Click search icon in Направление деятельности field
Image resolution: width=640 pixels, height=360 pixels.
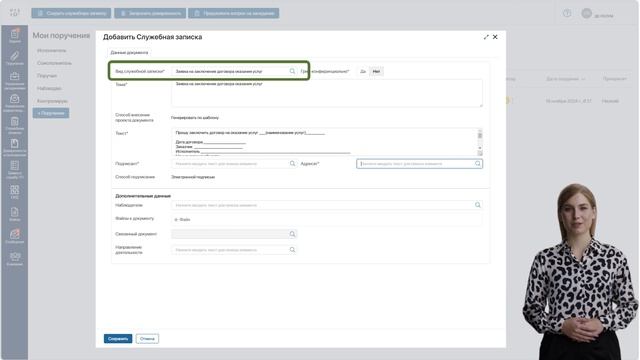[x=292, y=249]
